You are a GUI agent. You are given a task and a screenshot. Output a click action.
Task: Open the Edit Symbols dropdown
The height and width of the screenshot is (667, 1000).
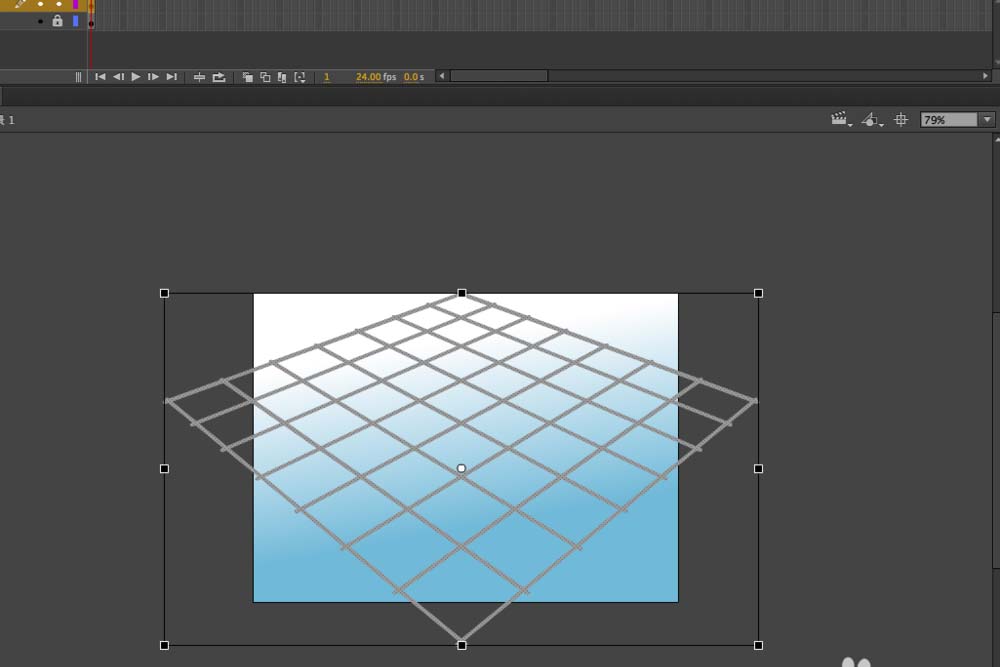point(871,120)
